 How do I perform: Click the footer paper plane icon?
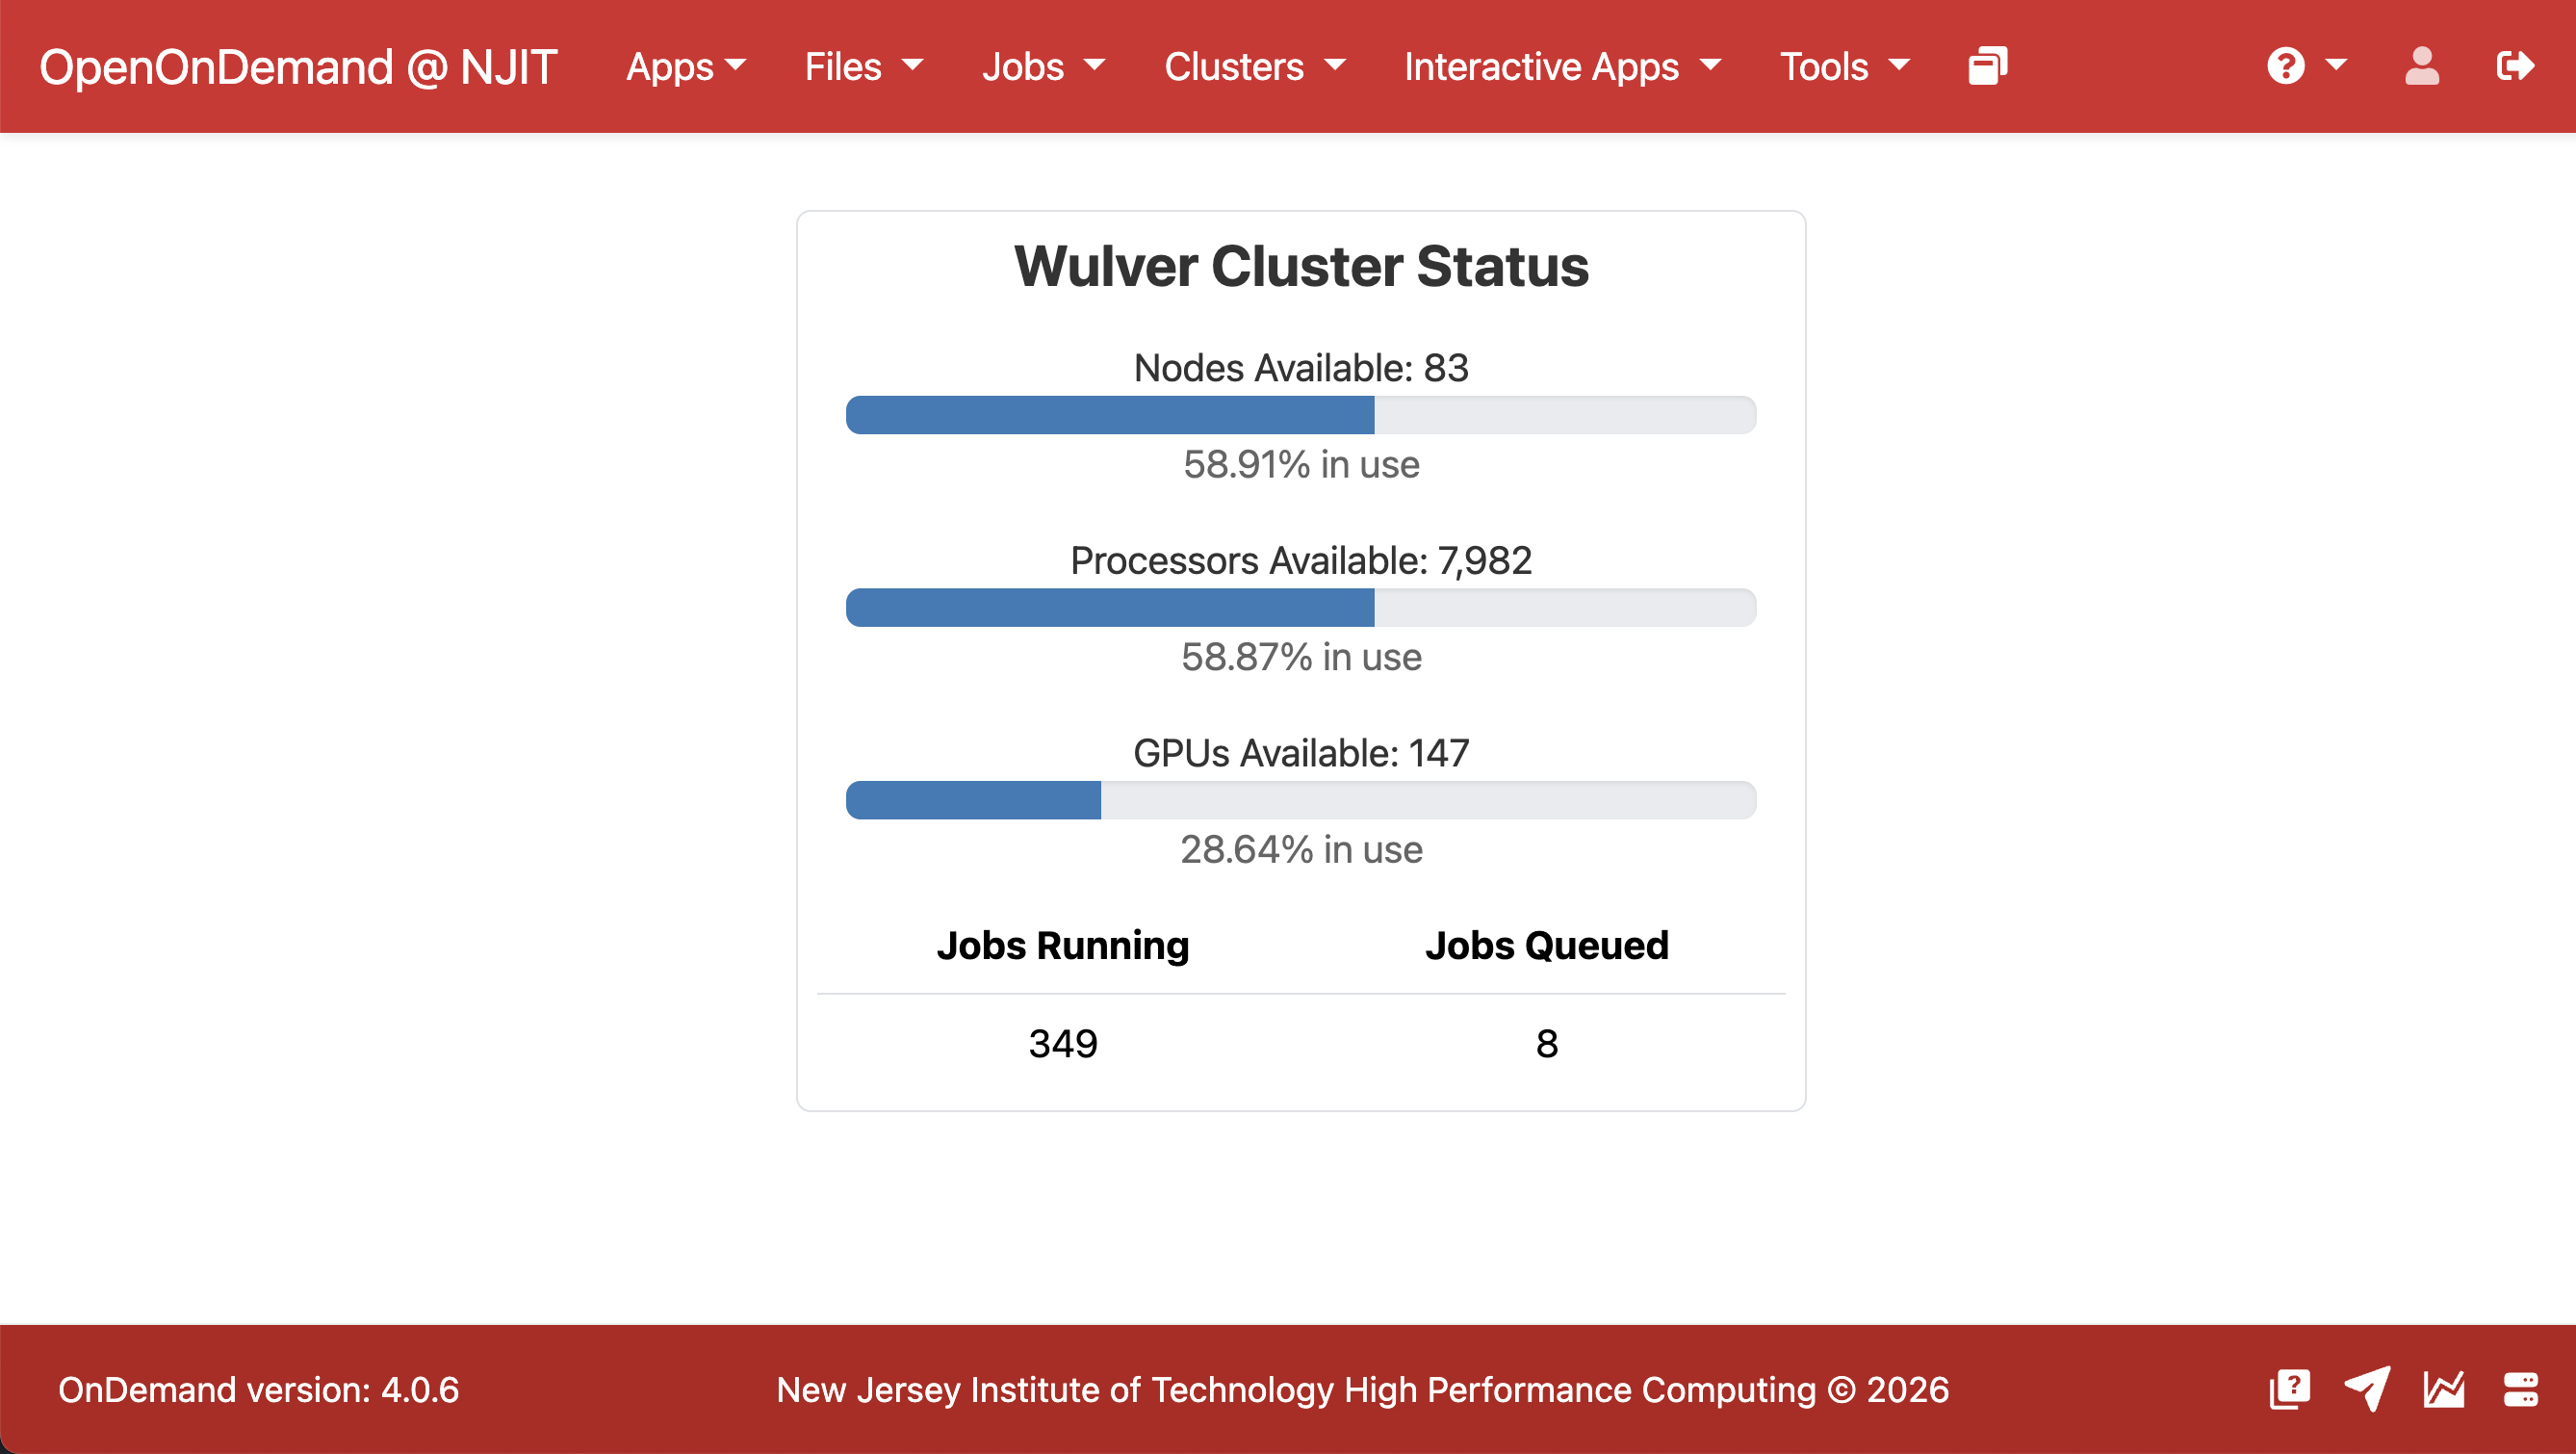pos(2367,1389)
